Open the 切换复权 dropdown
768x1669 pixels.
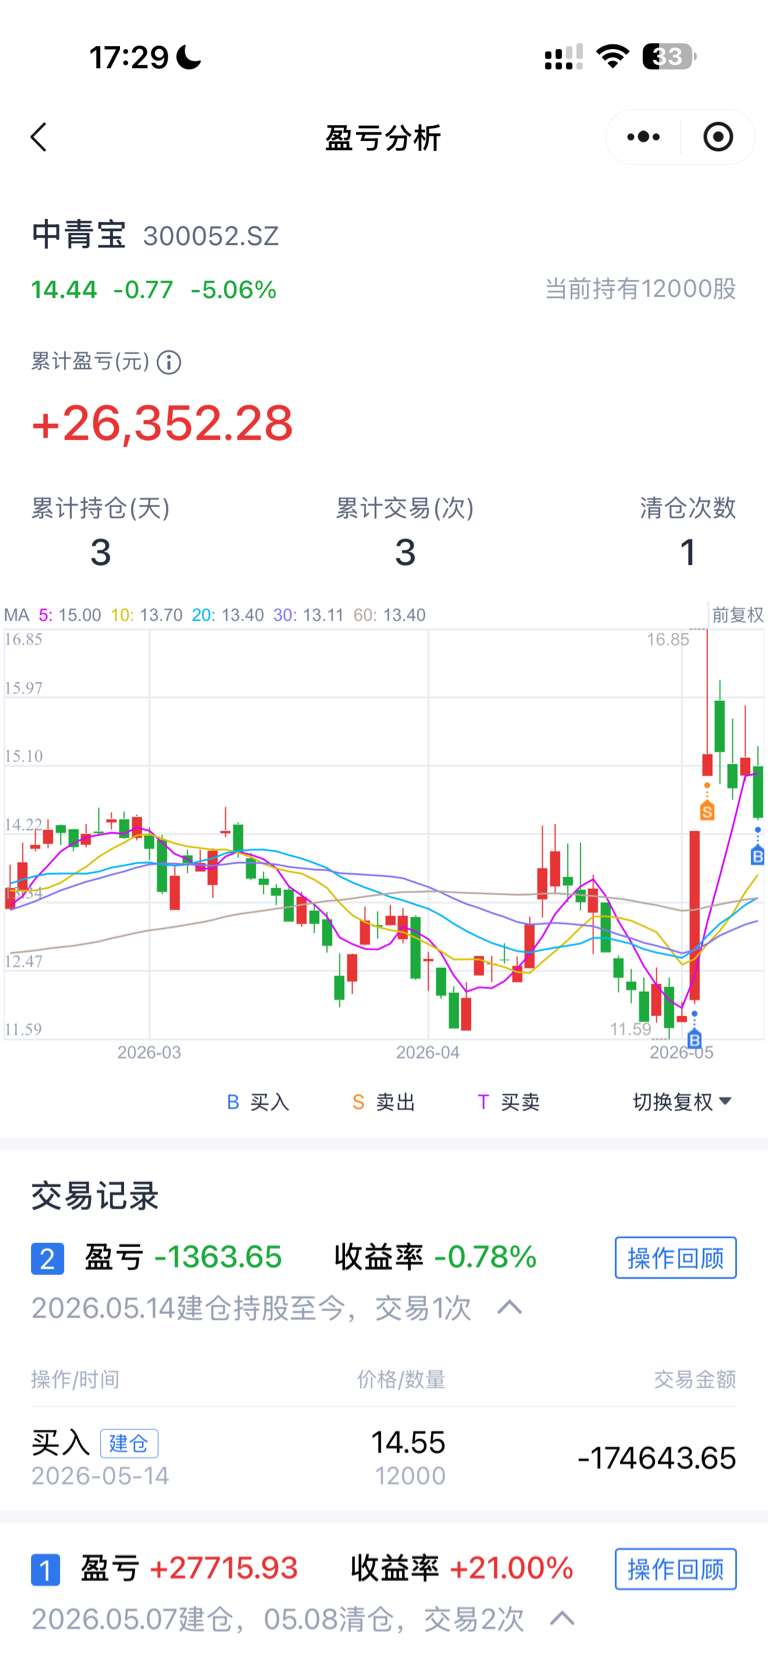point(682,1102)
